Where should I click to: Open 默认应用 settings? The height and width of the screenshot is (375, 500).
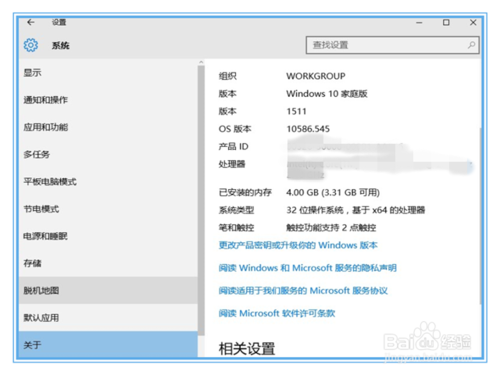pos(108,318)
